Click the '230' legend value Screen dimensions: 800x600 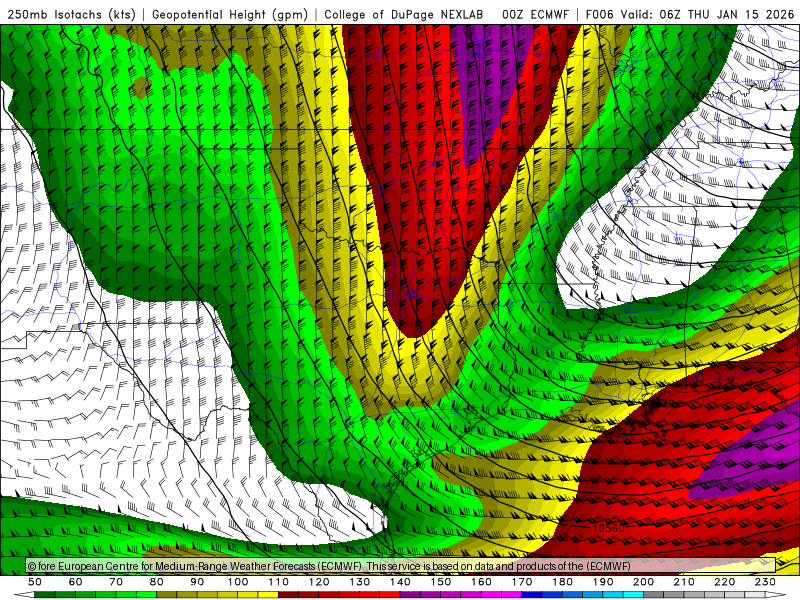pyautogui.click(x=765, y=582)
